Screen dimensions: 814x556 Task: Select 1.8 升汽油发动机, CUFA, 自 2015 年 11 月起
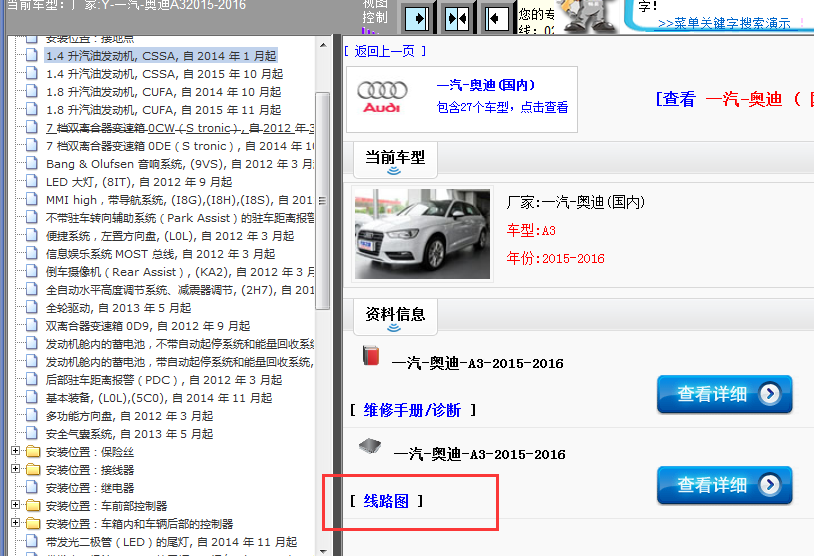(x=164, y=110)
